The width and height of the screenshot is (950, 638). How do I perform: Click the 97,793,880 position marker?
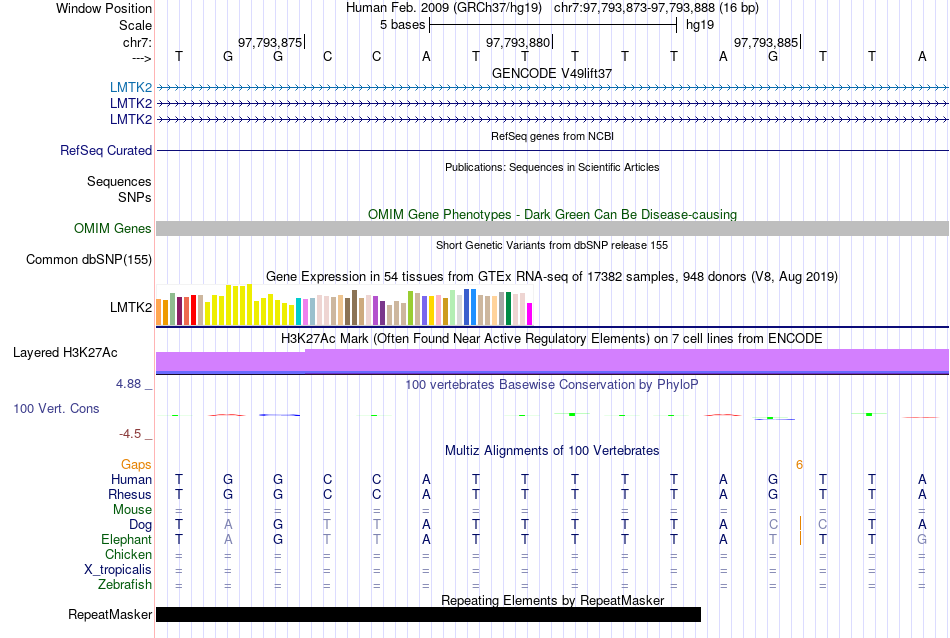click(x=518, y=42)
